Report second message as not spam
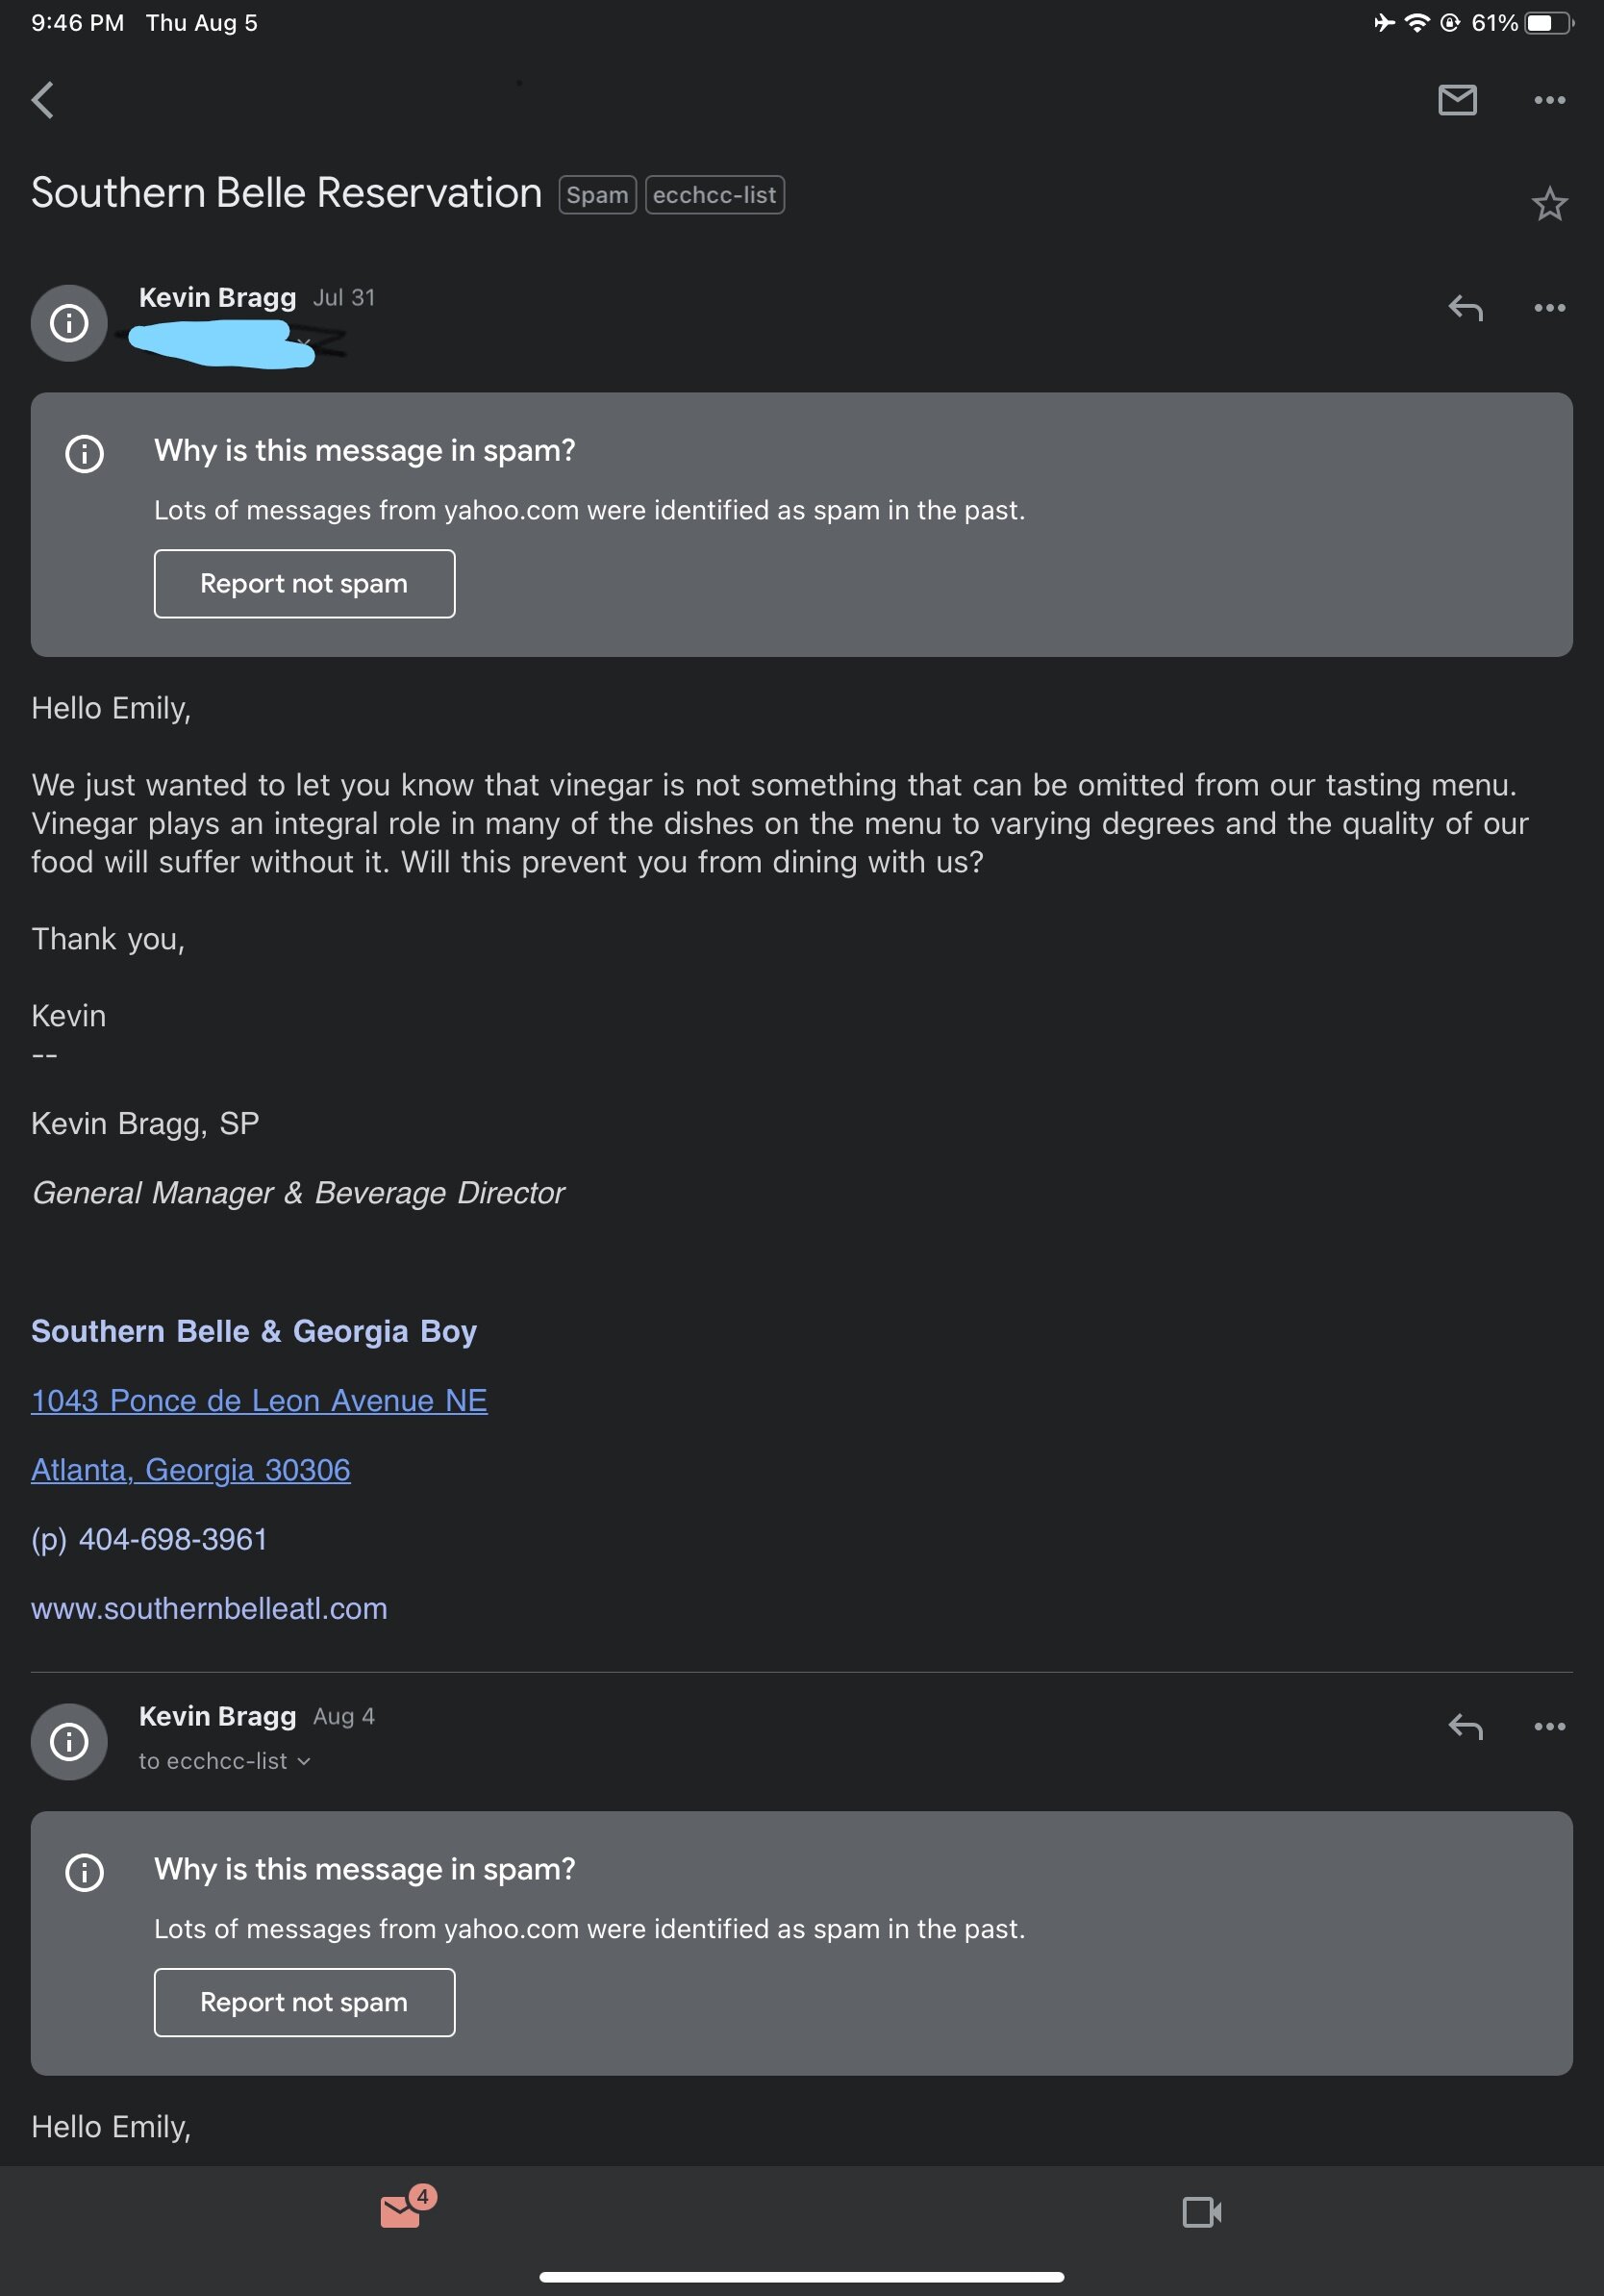Viewport: 1604px width, 2296px height. 304,2002
